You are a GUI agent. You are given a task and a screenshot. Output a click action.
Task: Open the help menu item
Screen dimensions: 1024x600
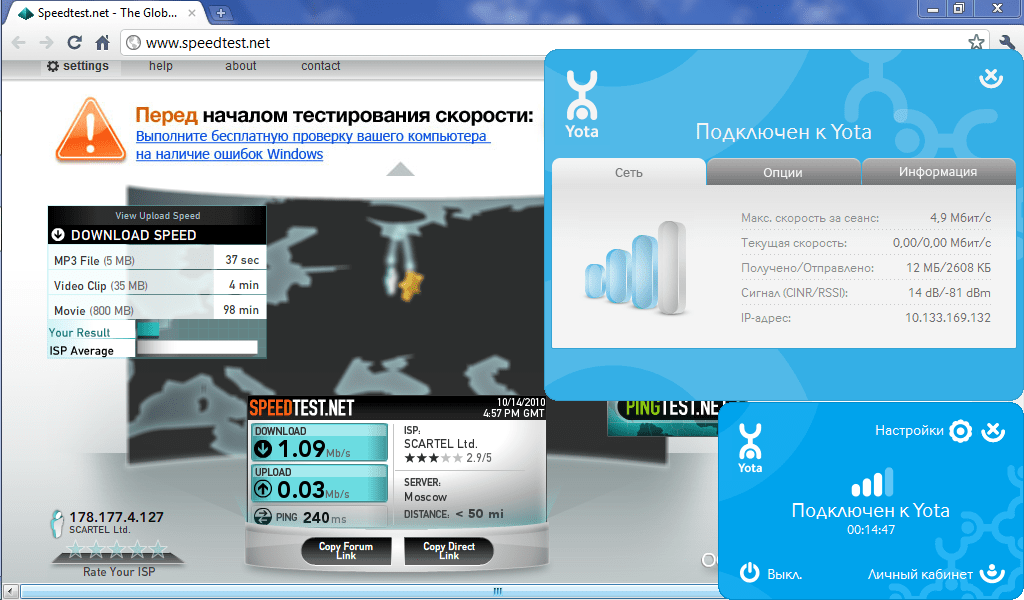coord(161,66)
